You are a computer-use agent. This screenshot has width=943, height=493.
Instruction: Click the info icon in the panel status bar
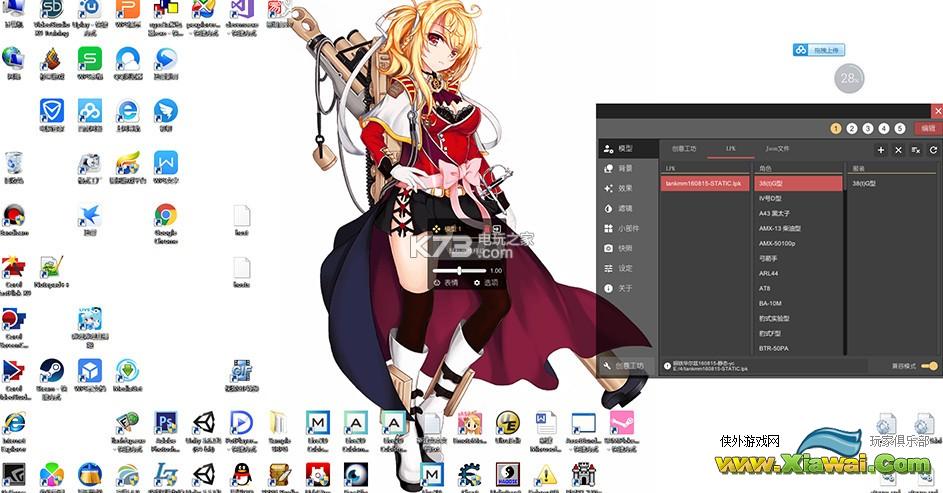point(667,366)
